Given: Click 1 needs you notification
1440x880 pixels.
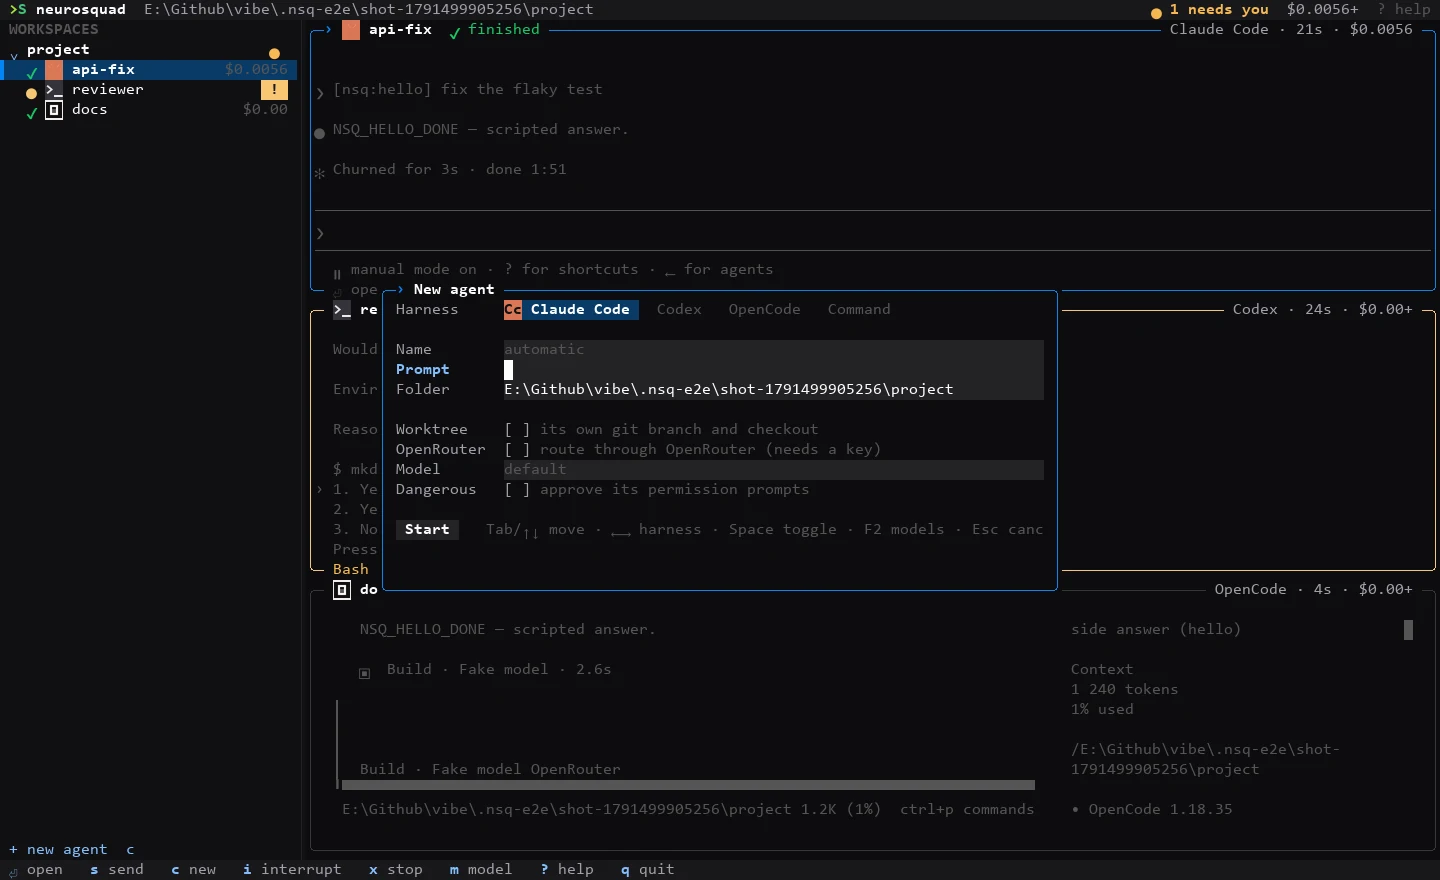Looking at the screenshot, I should 1219,10.
